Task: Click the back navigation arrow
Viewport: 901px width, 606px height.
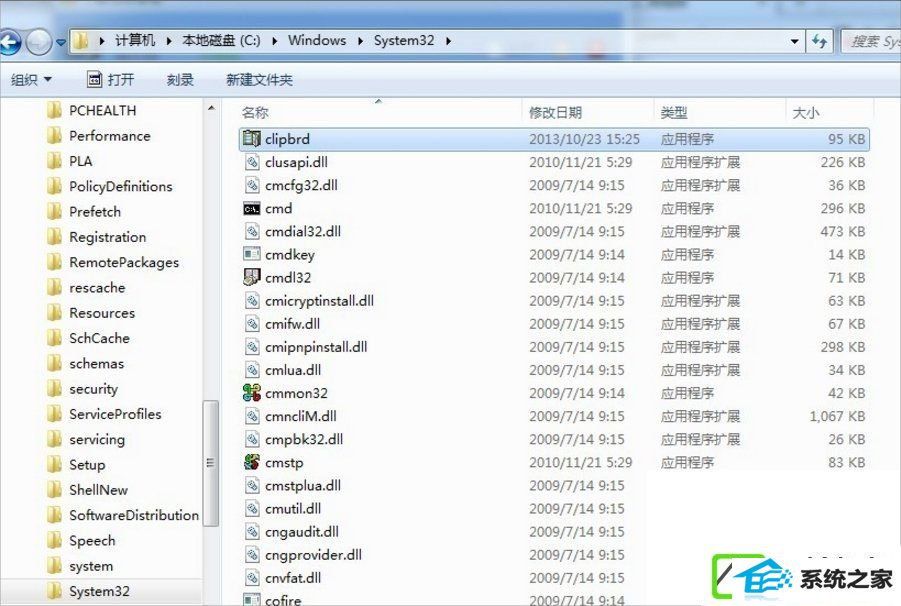Action: click(9, 42)
